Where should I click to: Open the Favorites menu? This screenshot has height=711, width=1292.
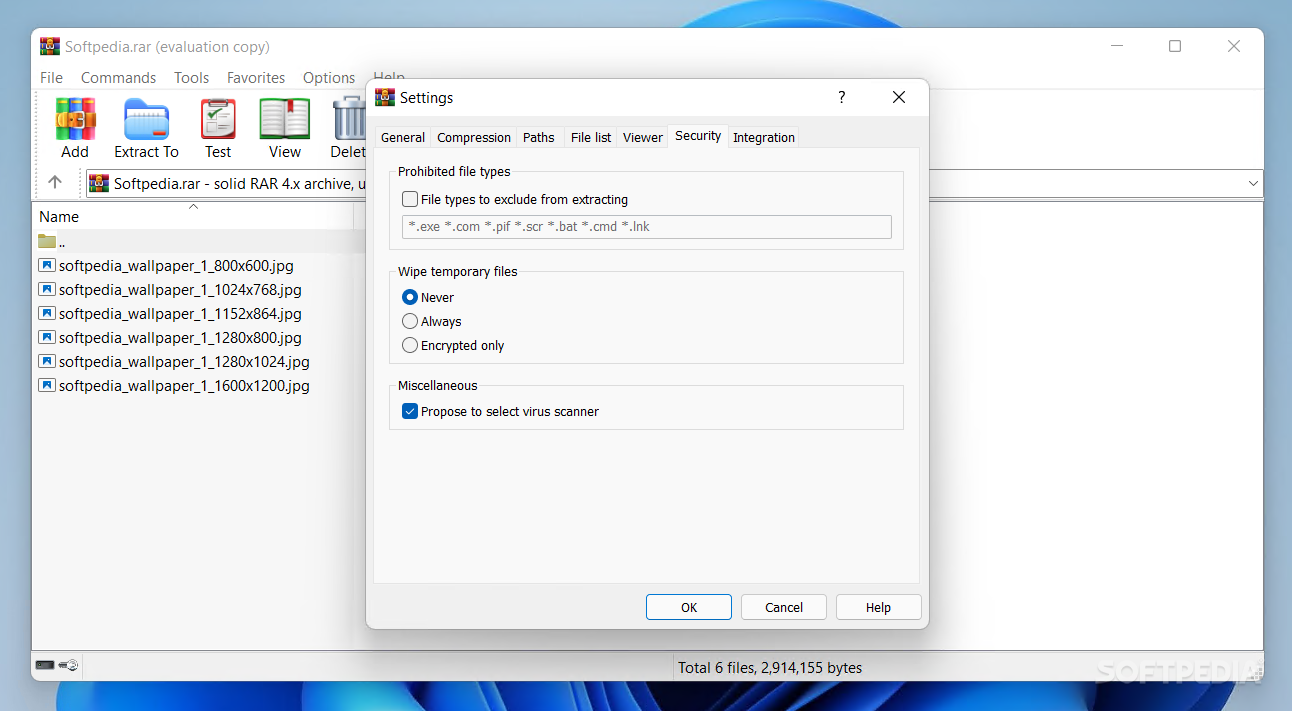[x=256, y=77]
